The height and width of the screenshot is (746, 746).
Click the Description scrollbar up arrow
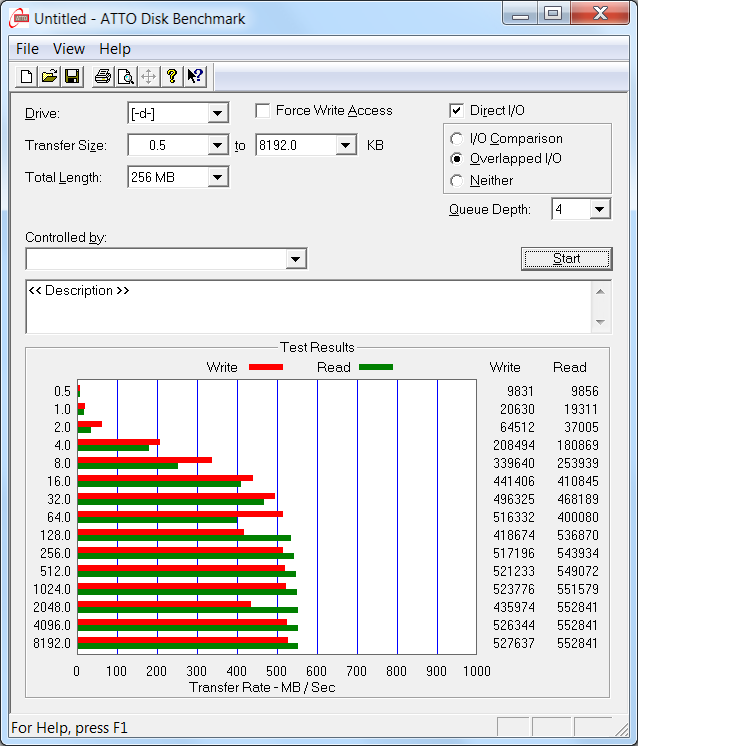pyautogui.click(x=600, y=292)
